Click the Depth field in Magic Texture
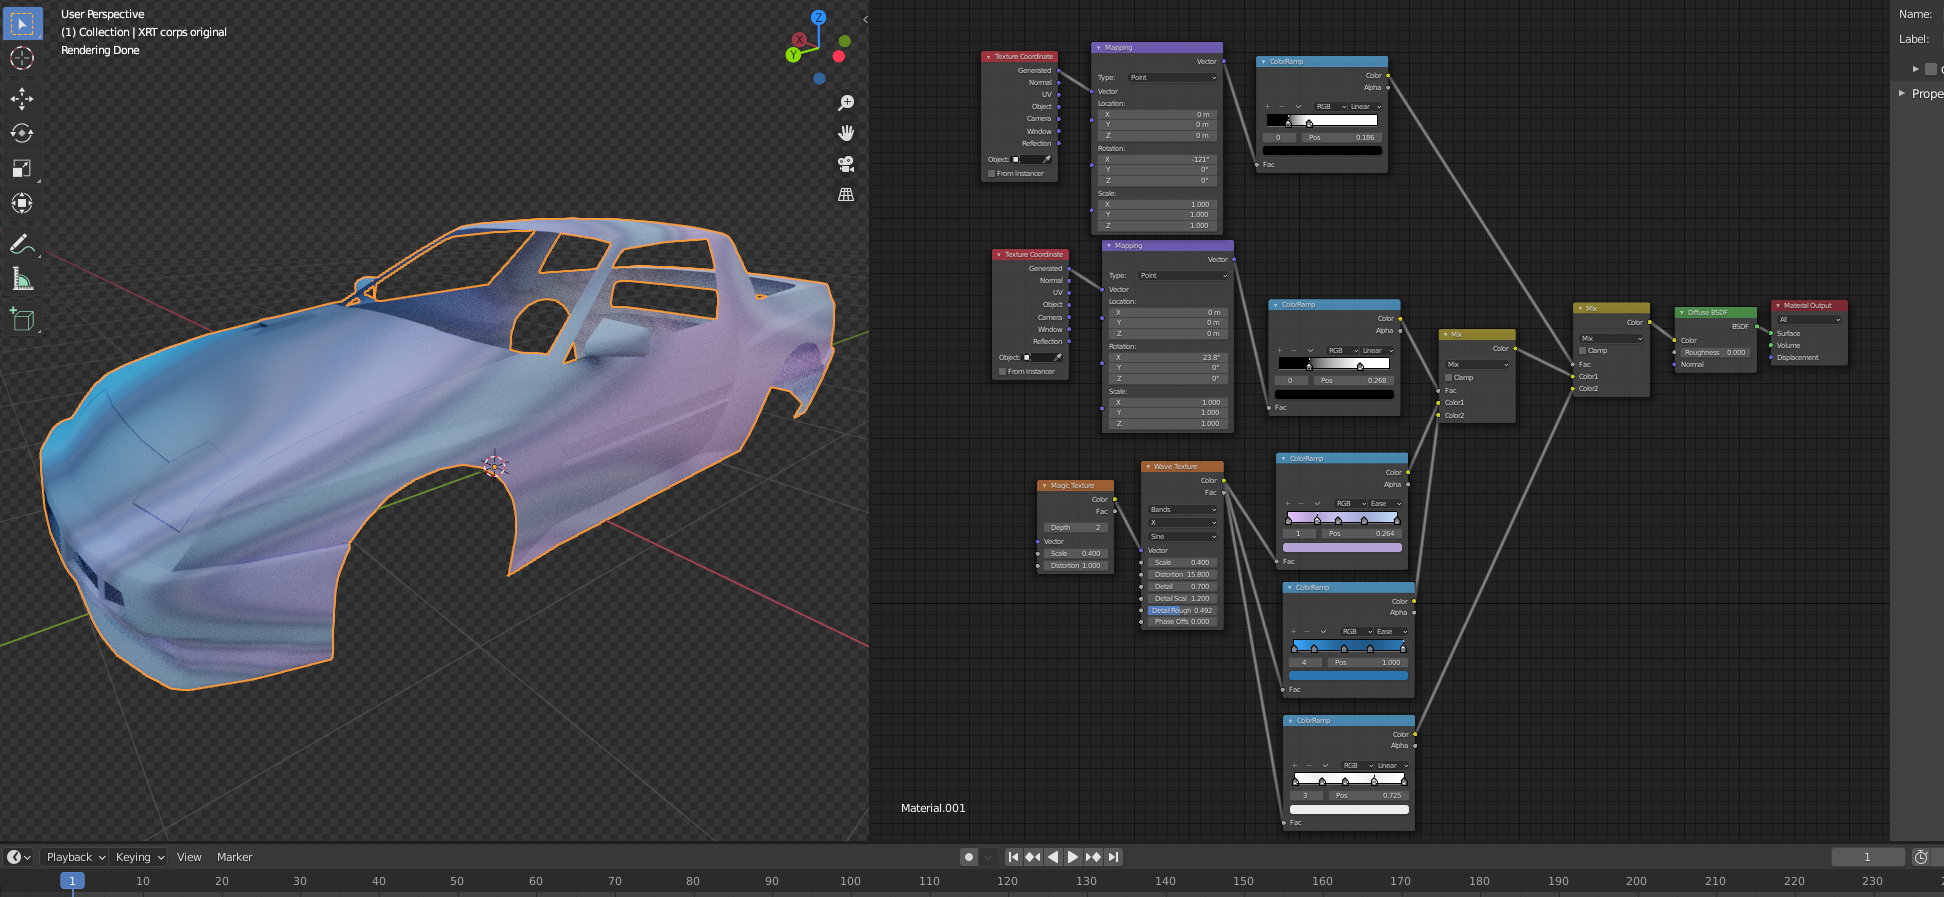The width and height of the screenshot is (1944, 897). coord(1076,528)
